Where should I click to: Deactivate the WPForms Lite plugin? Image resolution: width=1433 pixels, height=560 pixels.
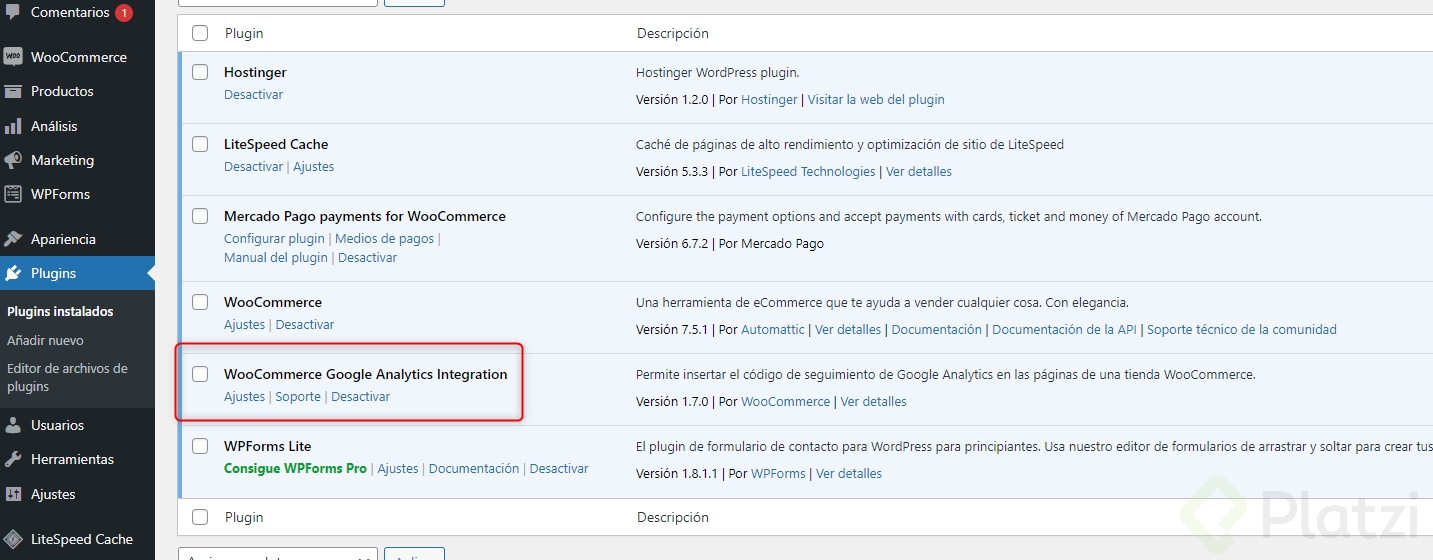point(559,469)
